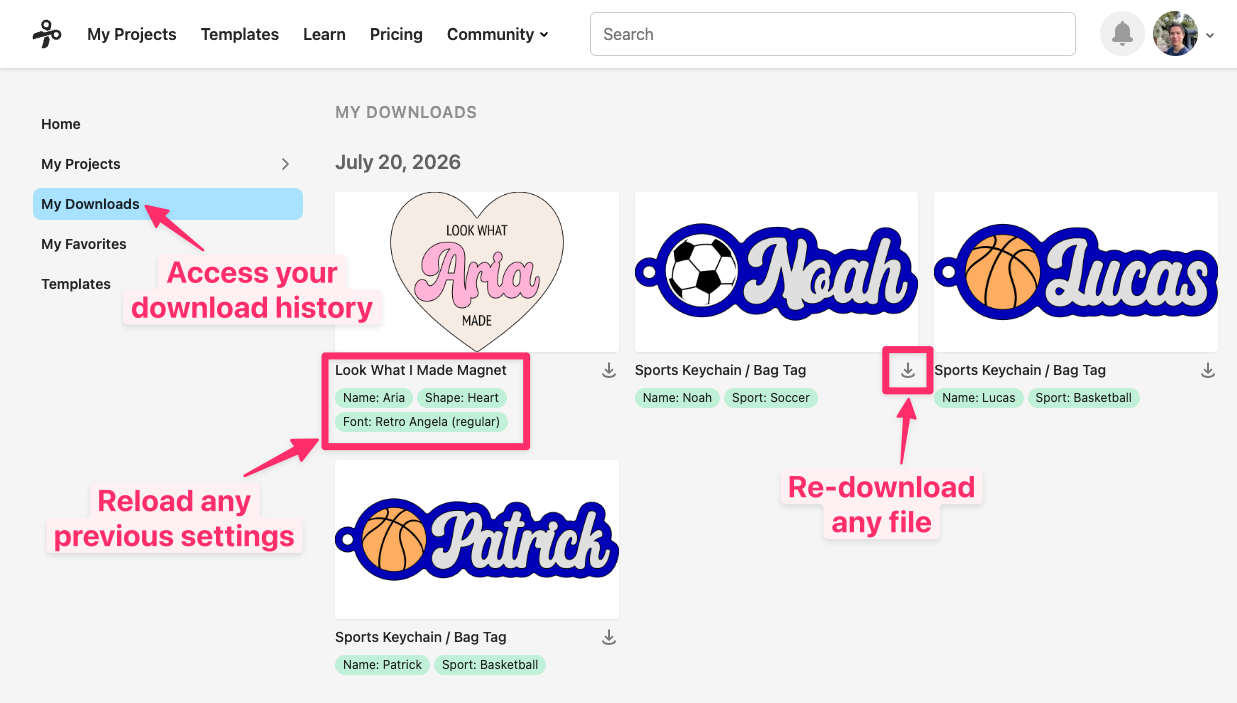Click the Name: Patrick tag
The width and height of the screenshot is (1237, 703).
(x=382, y=665)
